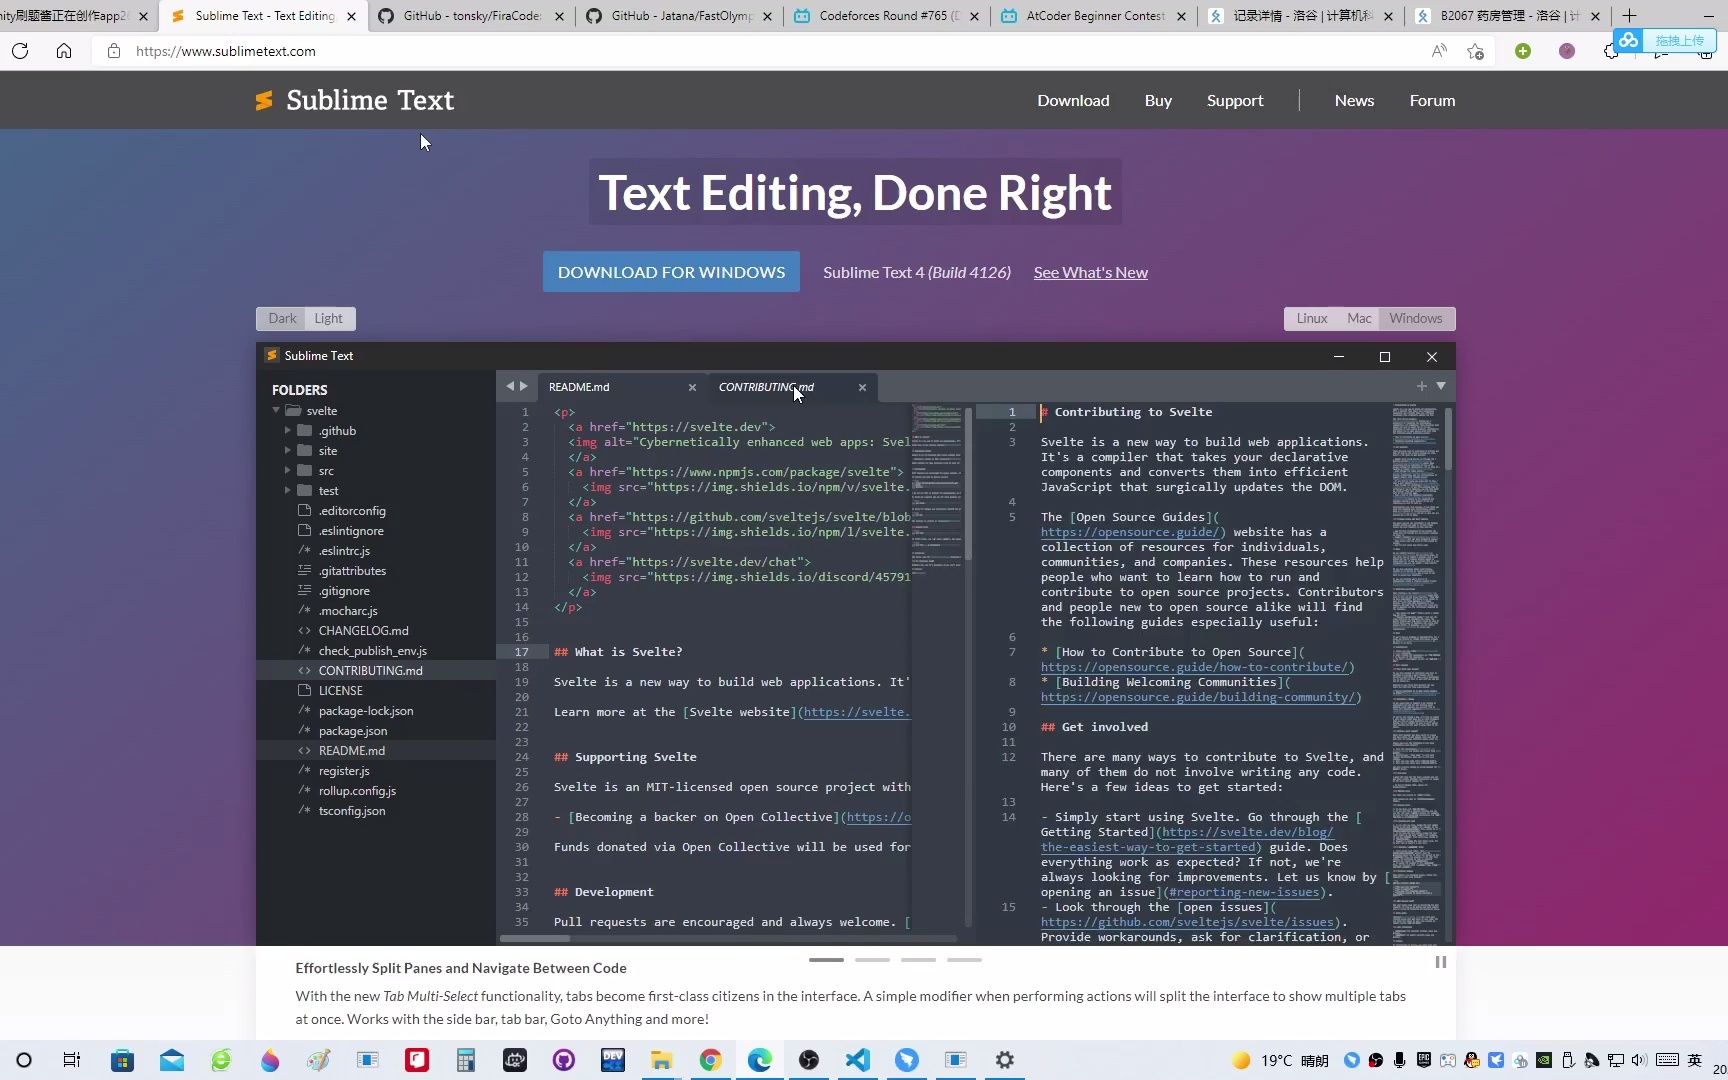Switch the demo to Light theme
Viewport: 1728px width, 1080px height.
329,318
